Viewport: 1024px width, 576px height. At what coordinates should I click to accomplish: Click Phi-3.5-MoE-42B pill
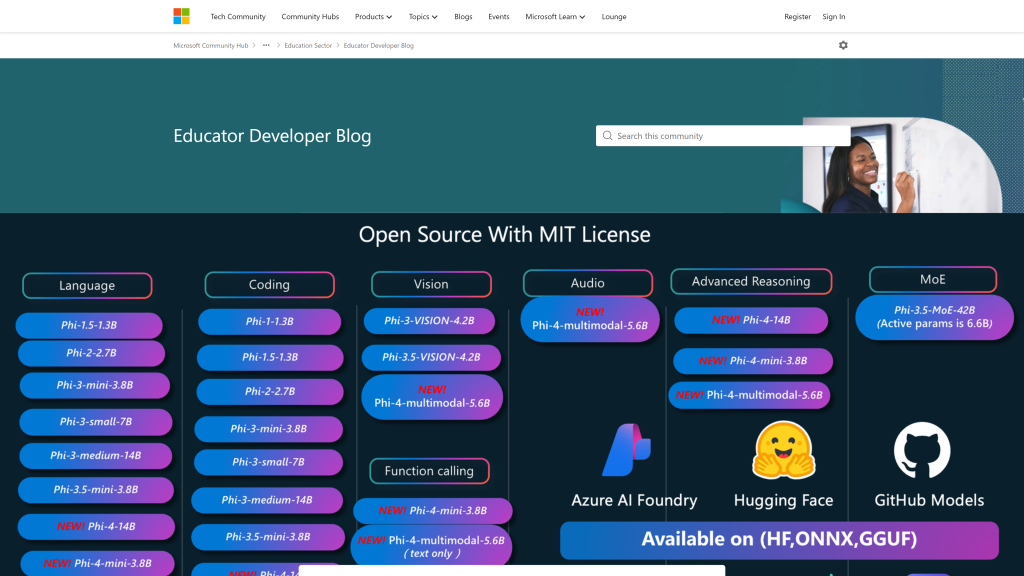pyautogui.click(x=934, y=317)
